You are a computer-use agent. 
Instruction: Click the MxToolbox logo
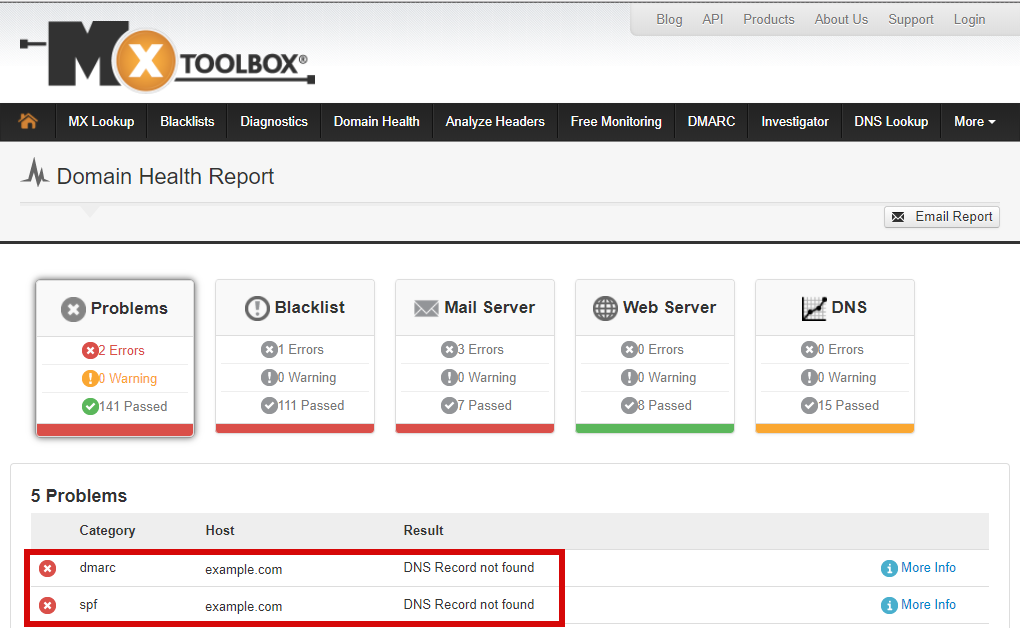167,62
